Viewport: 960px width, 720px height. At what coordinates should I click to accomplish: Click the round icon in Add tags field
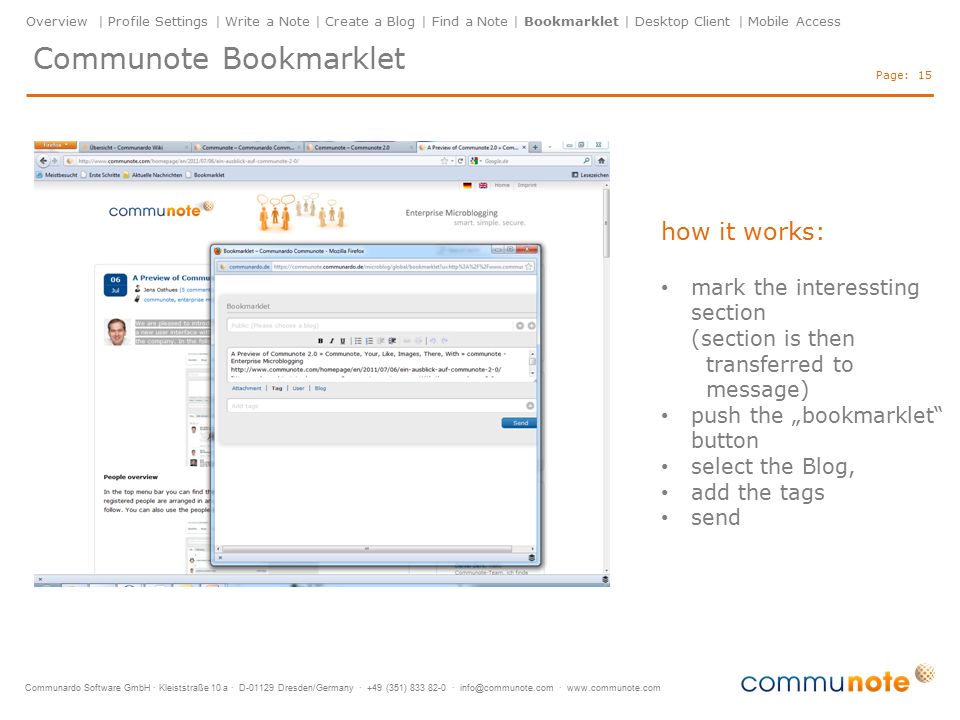coord(530,406)
